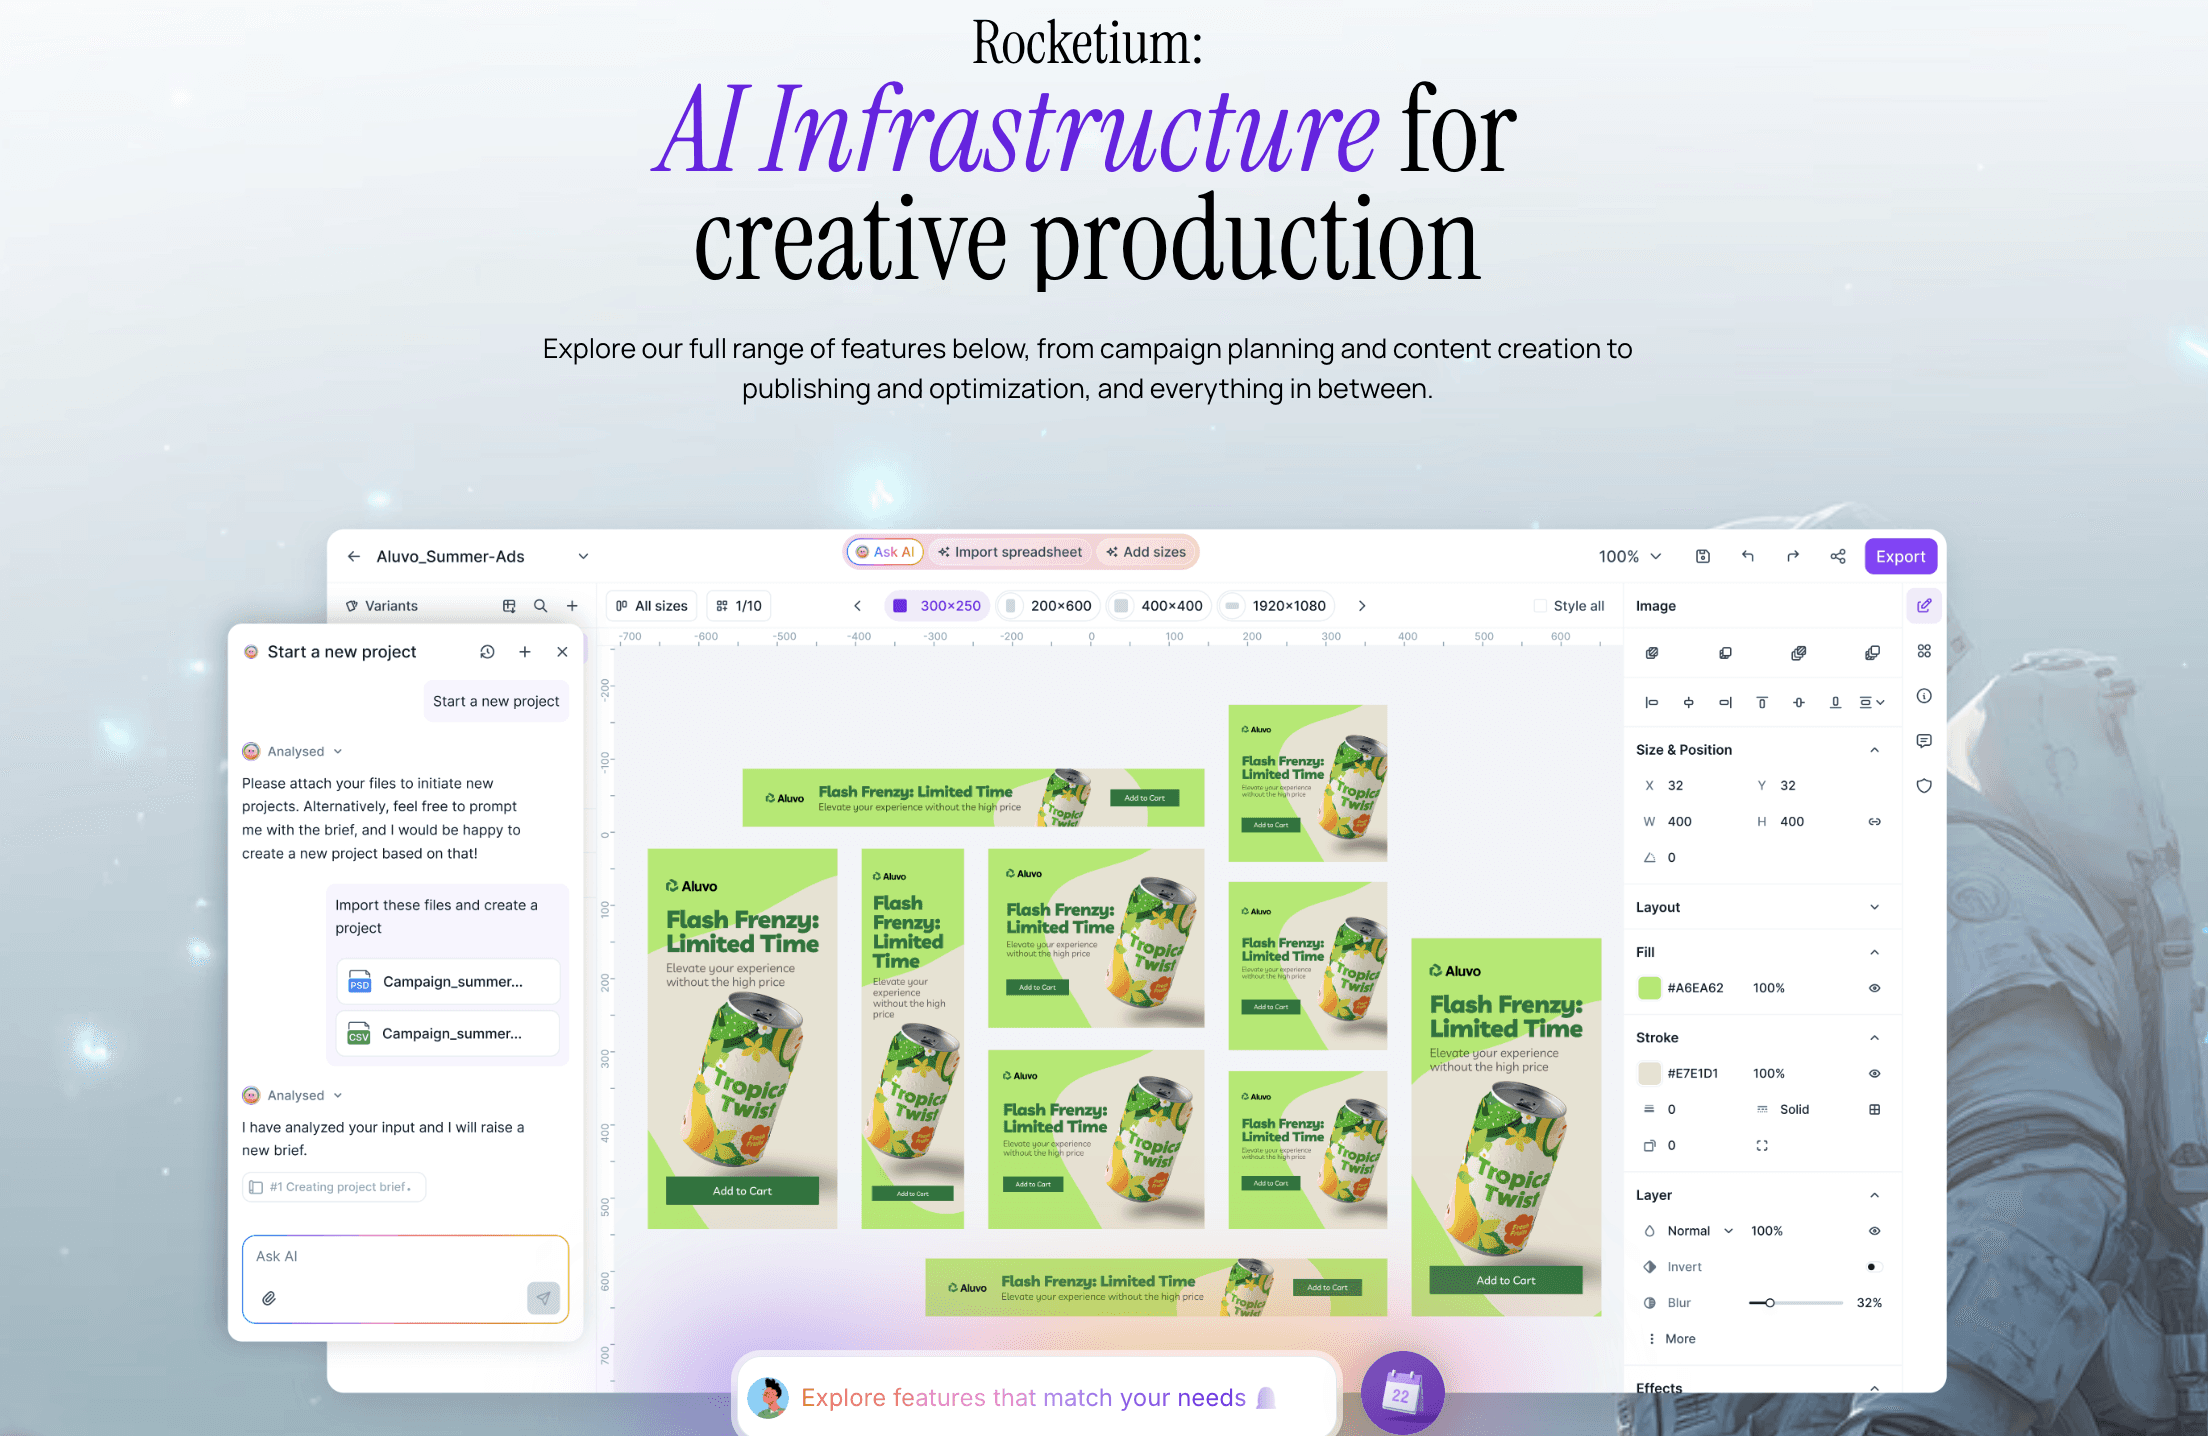Screen dimensions: 2208x1436
Task: Click the #A6EA62 fill color swatch
Action: point(1649,988)
